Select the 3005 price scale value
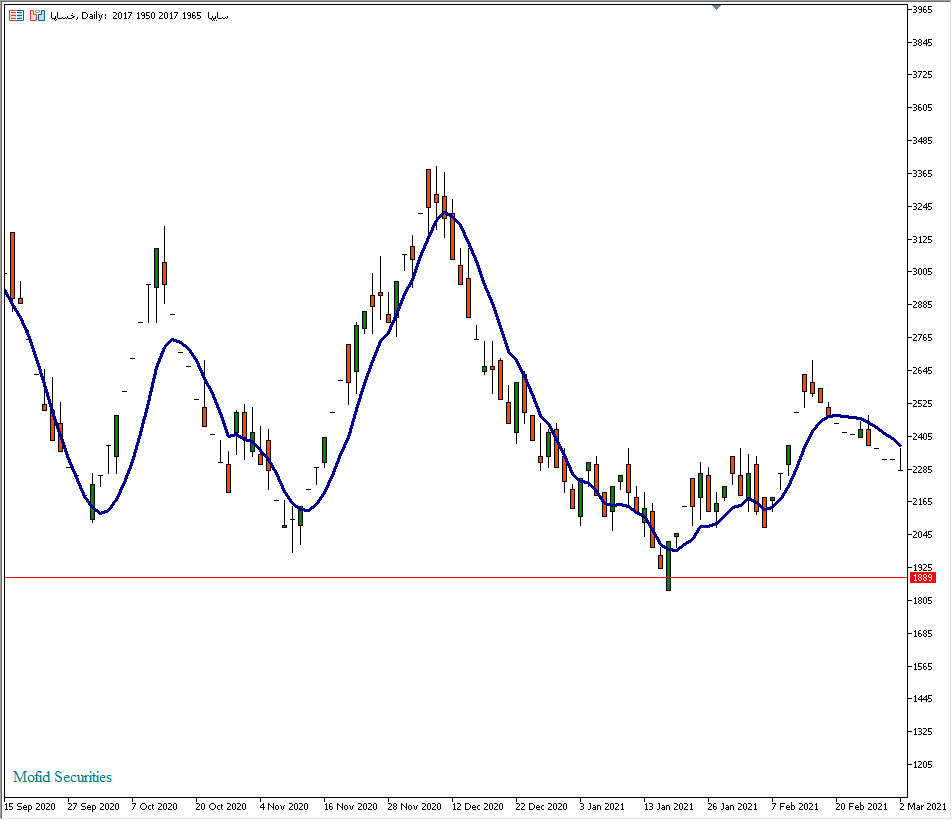The image size is (952, 820). [922, 272]
